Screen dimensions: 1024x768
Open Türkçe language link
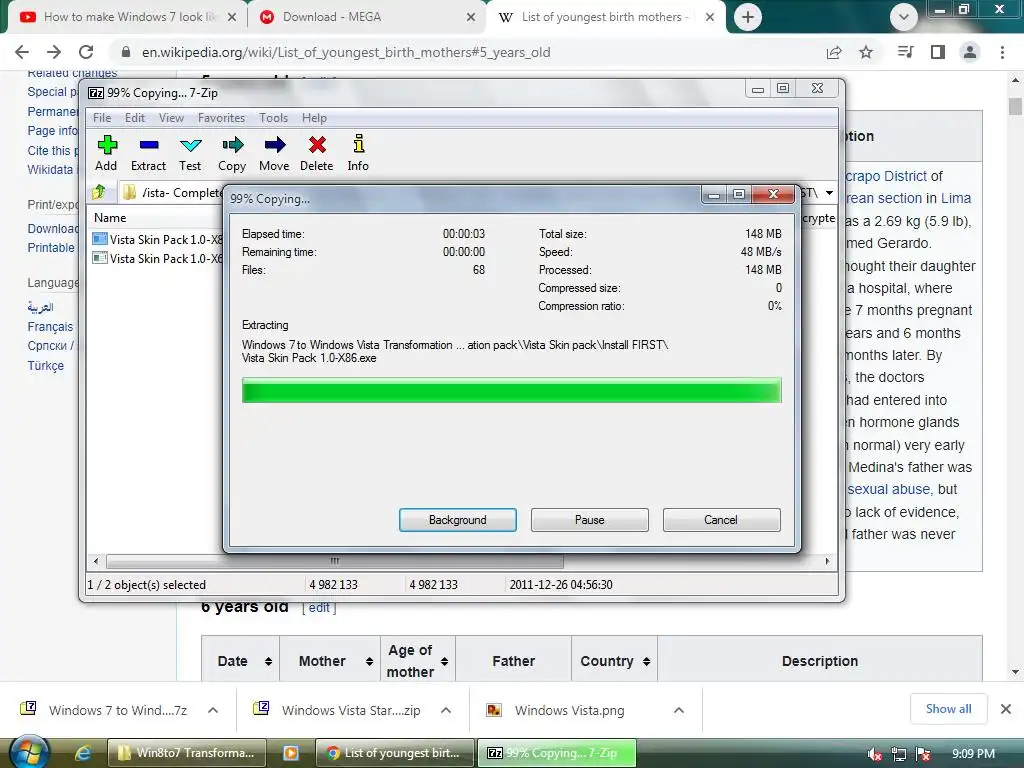tap(46, 366)
